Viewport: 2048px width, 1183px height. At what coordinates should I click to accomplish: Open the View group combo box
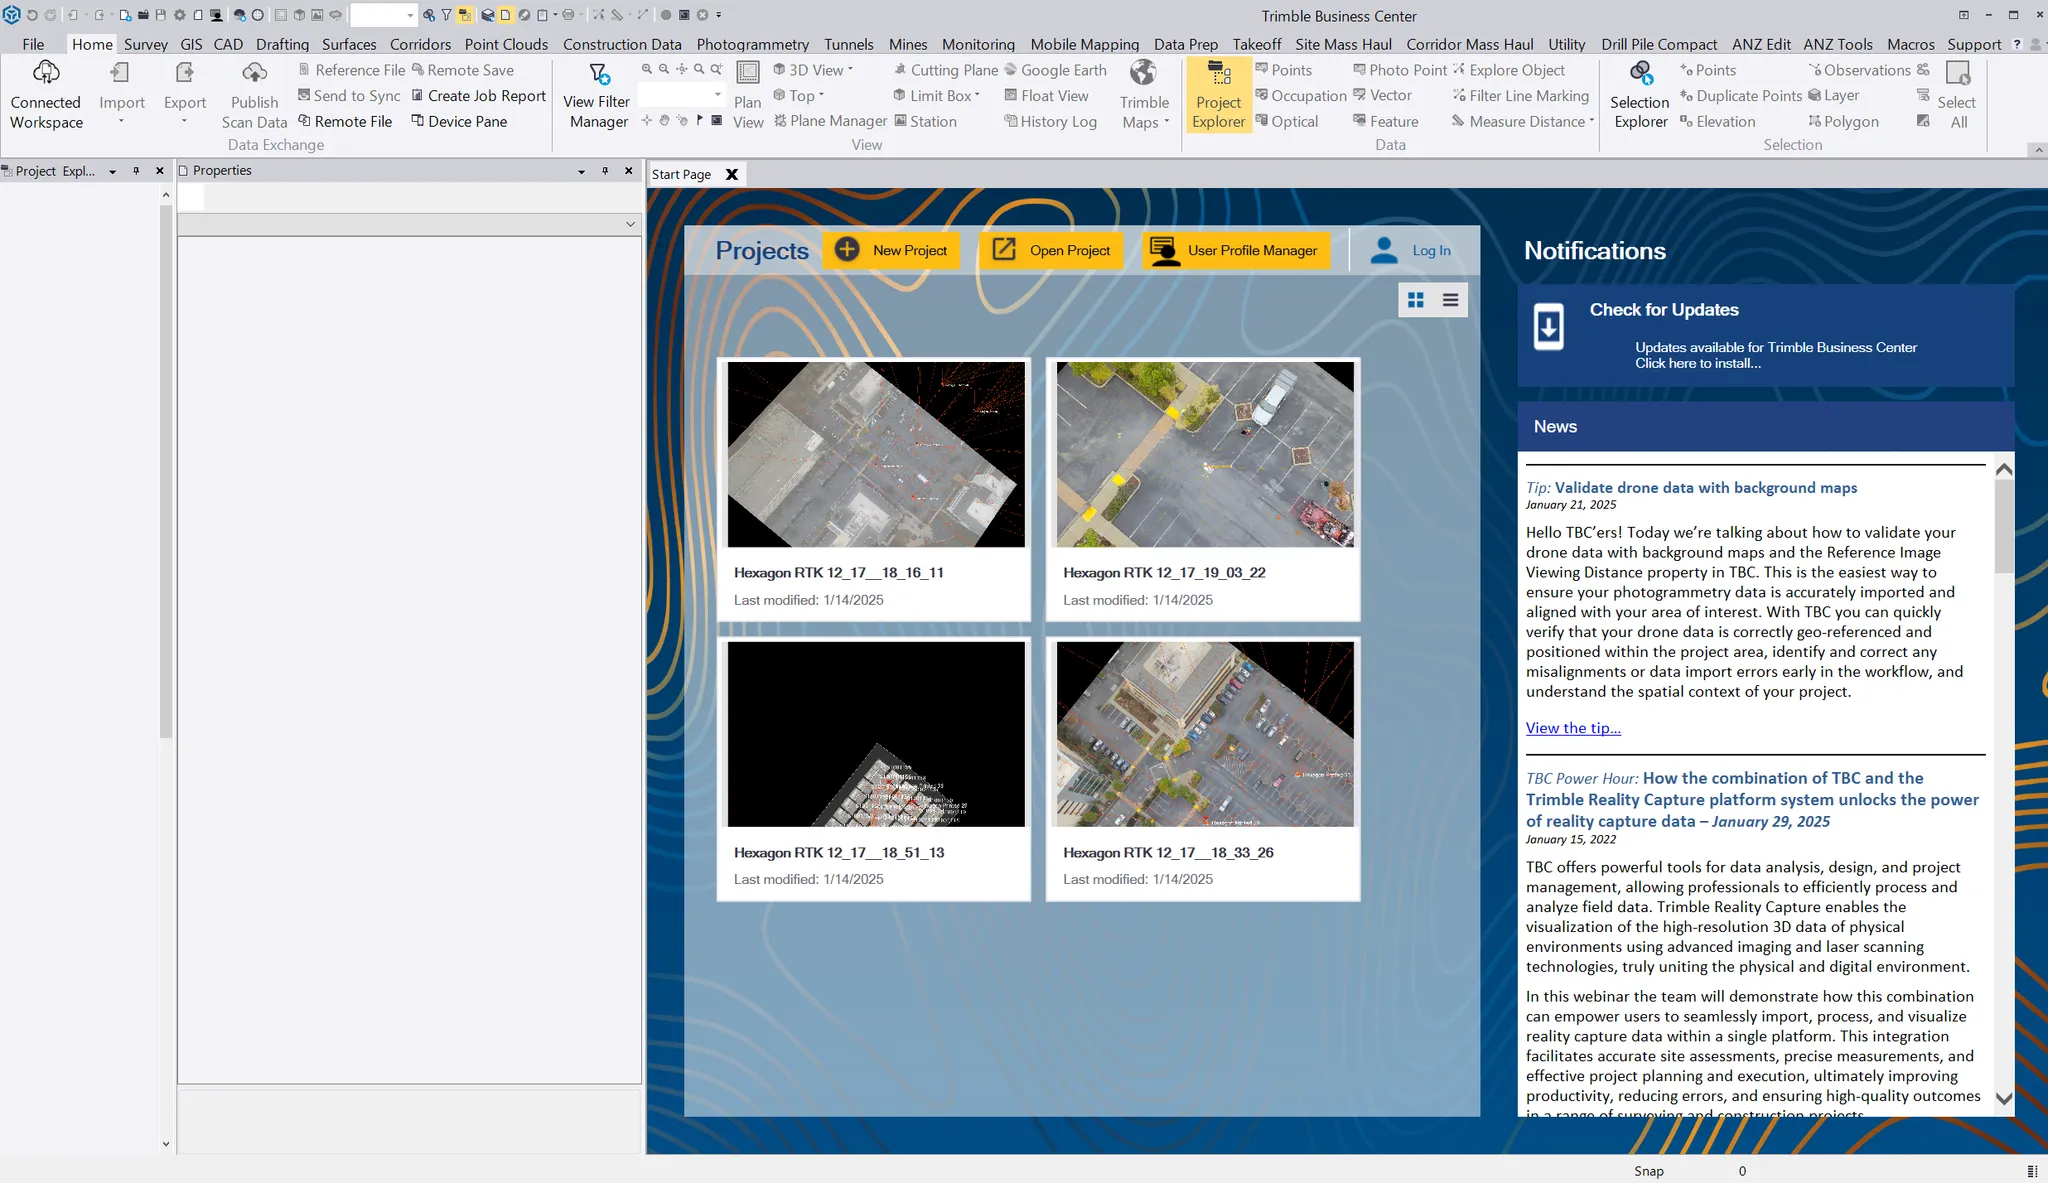(680, 95)
